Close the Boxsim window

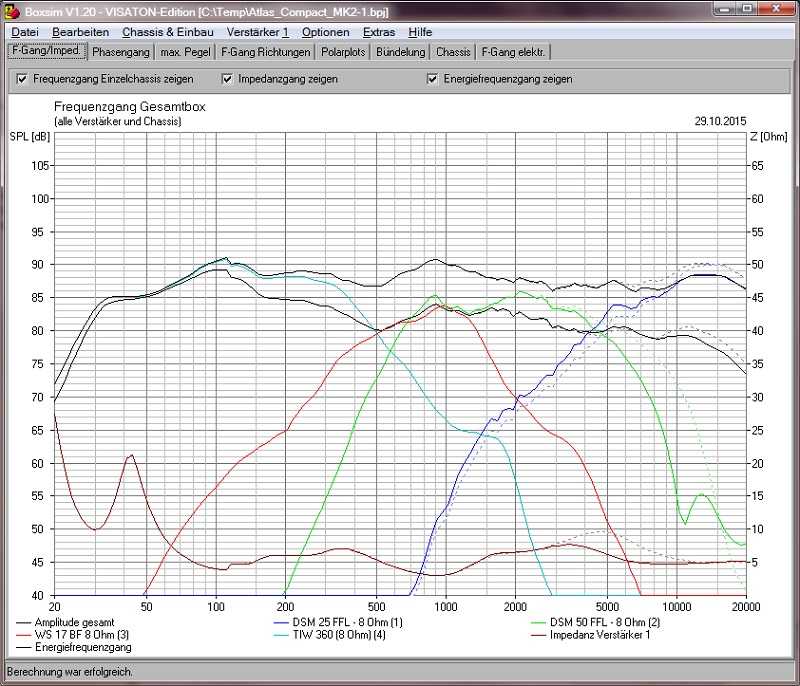click(776, 9)
